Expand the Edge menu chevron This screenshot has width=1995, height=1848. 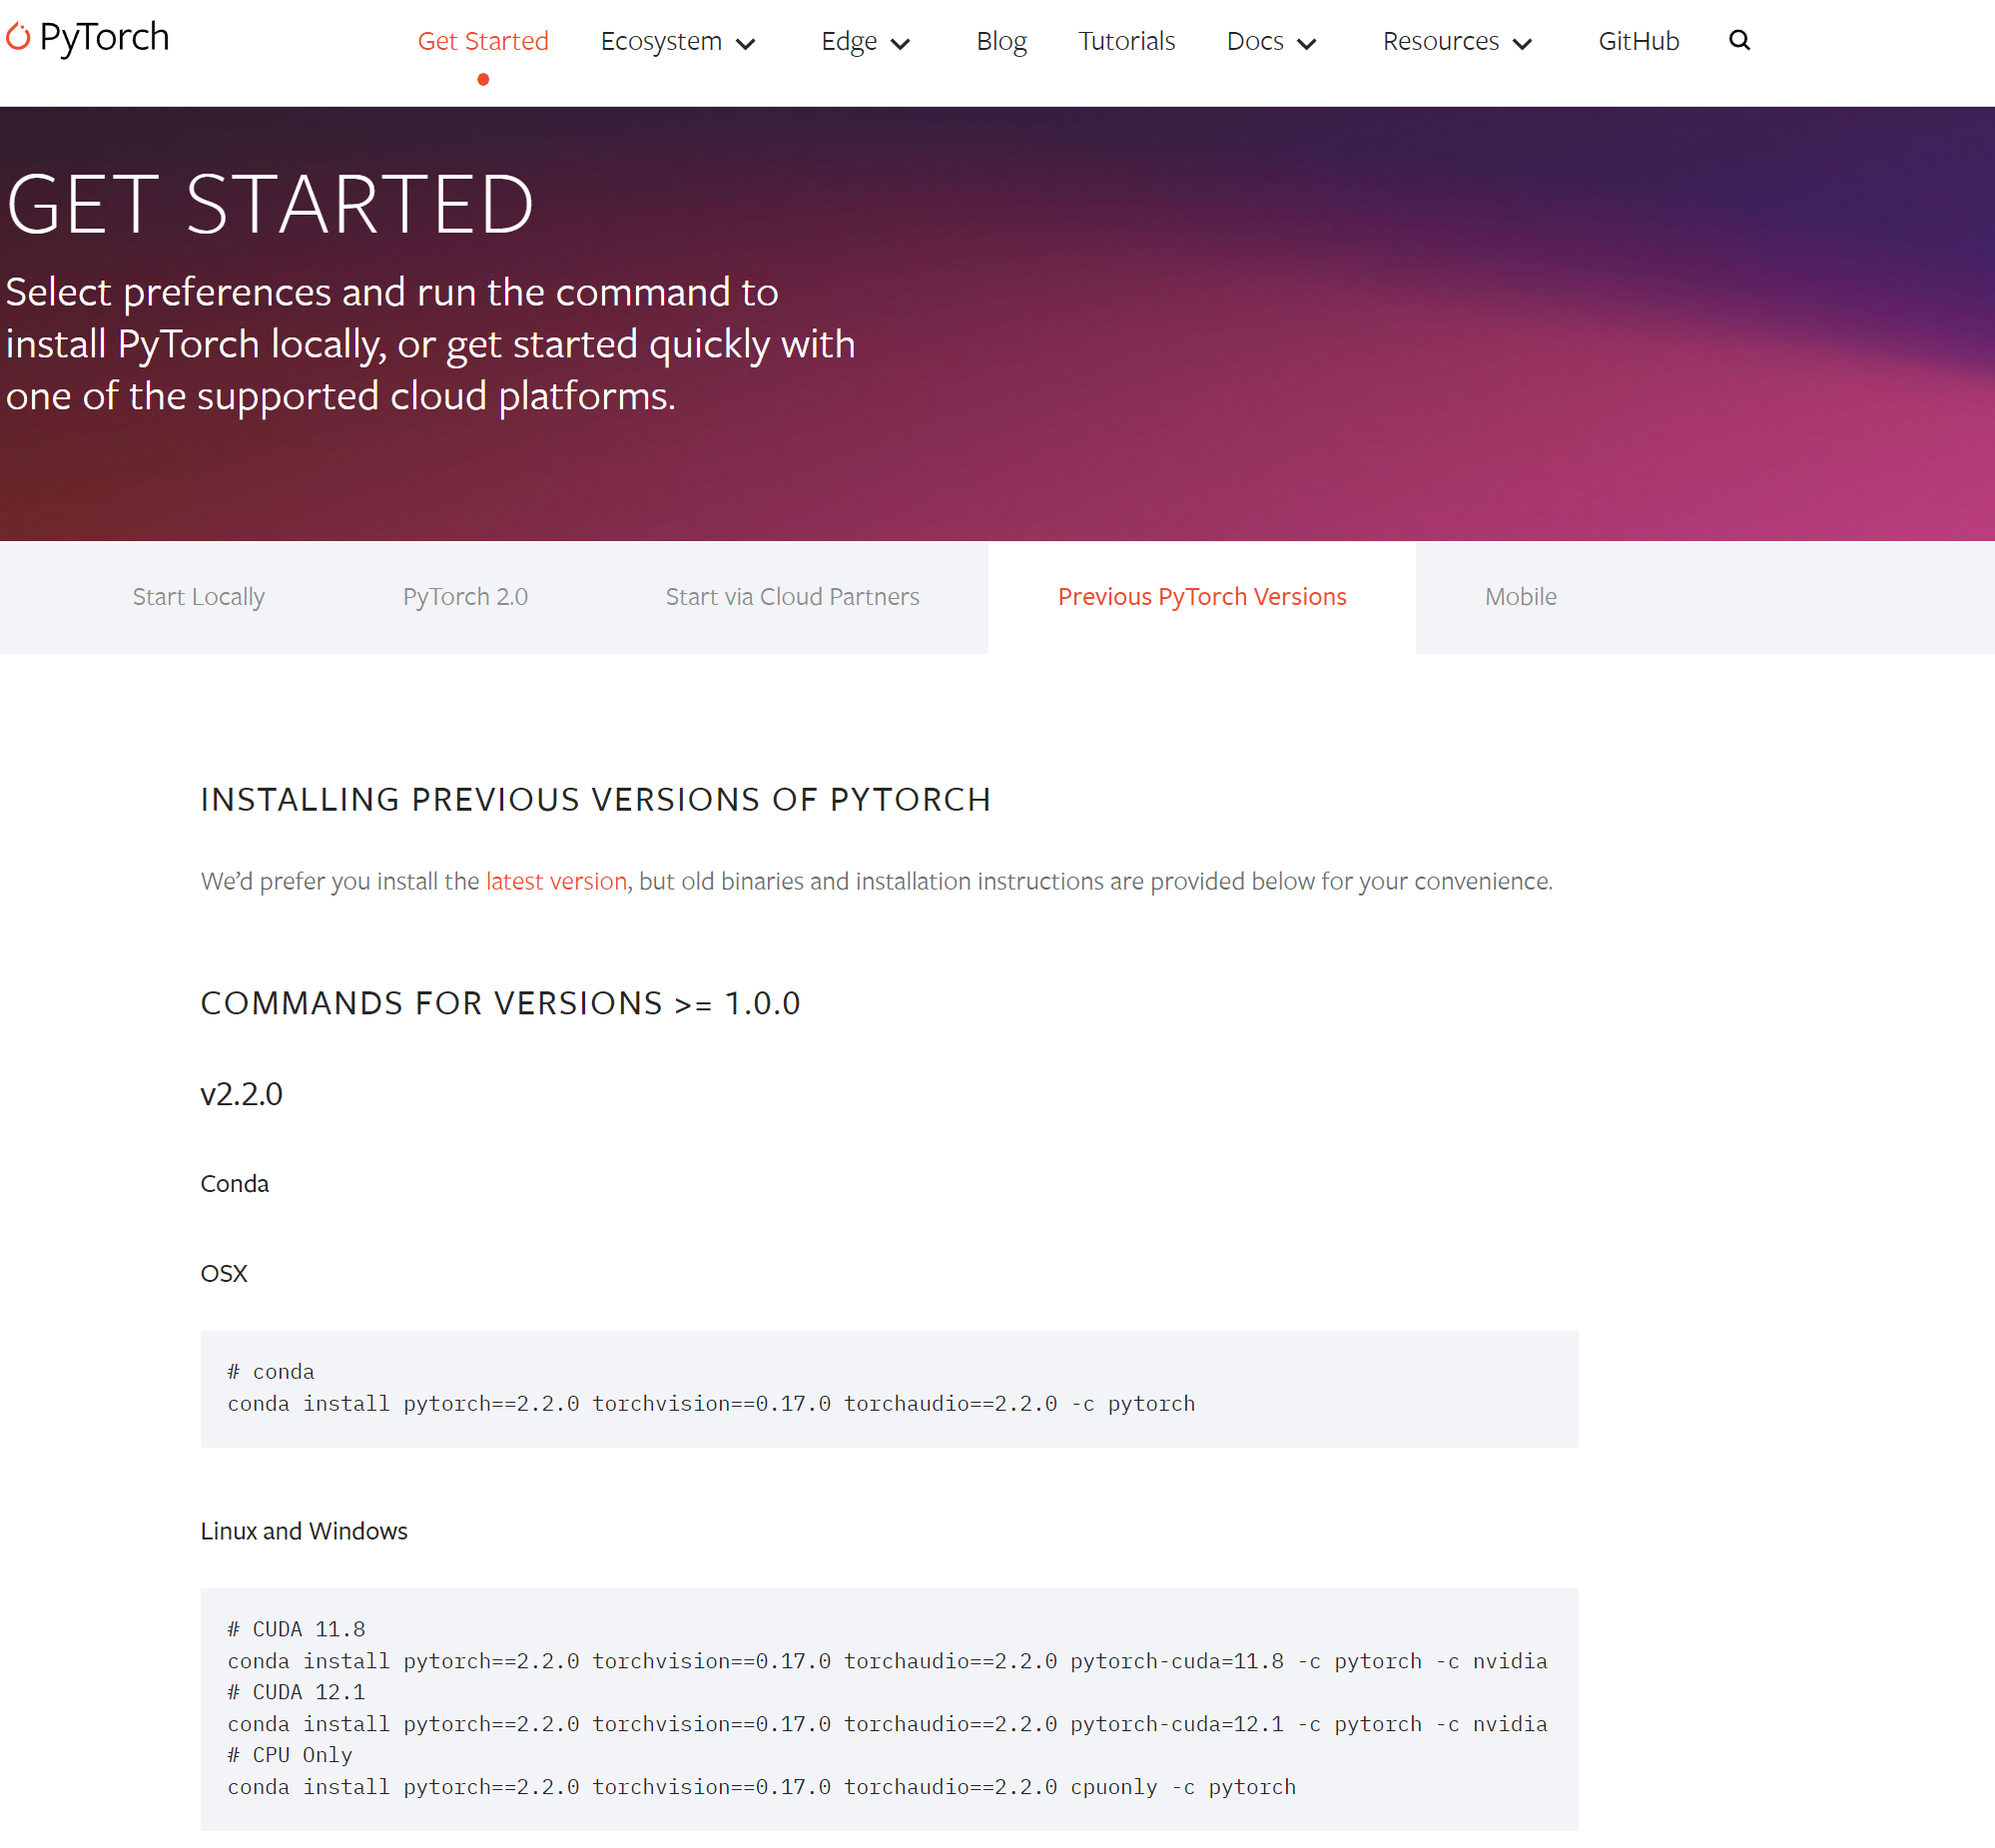point(907,38)
